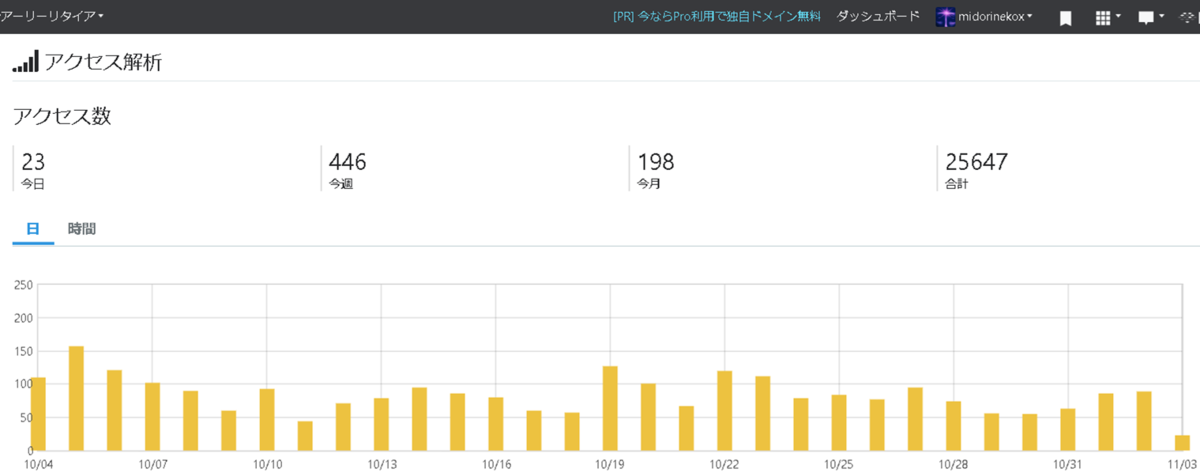Click the 10/19 date axis label
The image size is (1200, 476).
(610, 465)
